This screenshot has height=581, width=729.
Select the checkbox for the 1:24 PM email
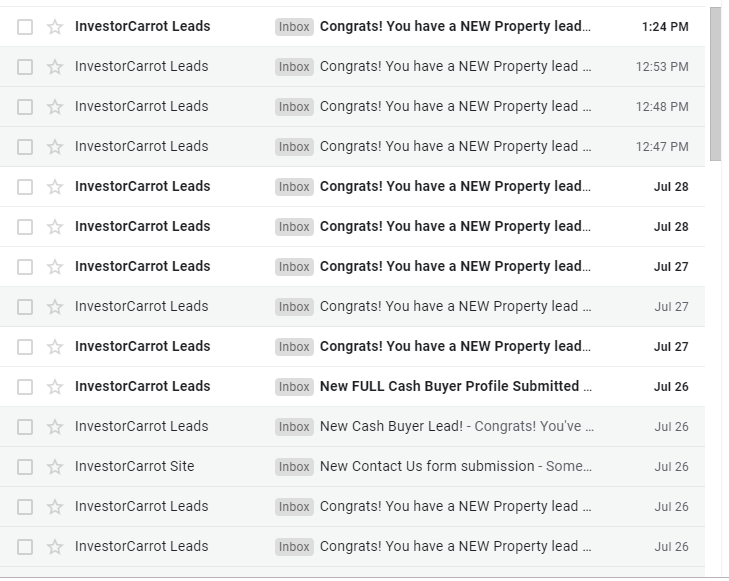click(25, 27)
